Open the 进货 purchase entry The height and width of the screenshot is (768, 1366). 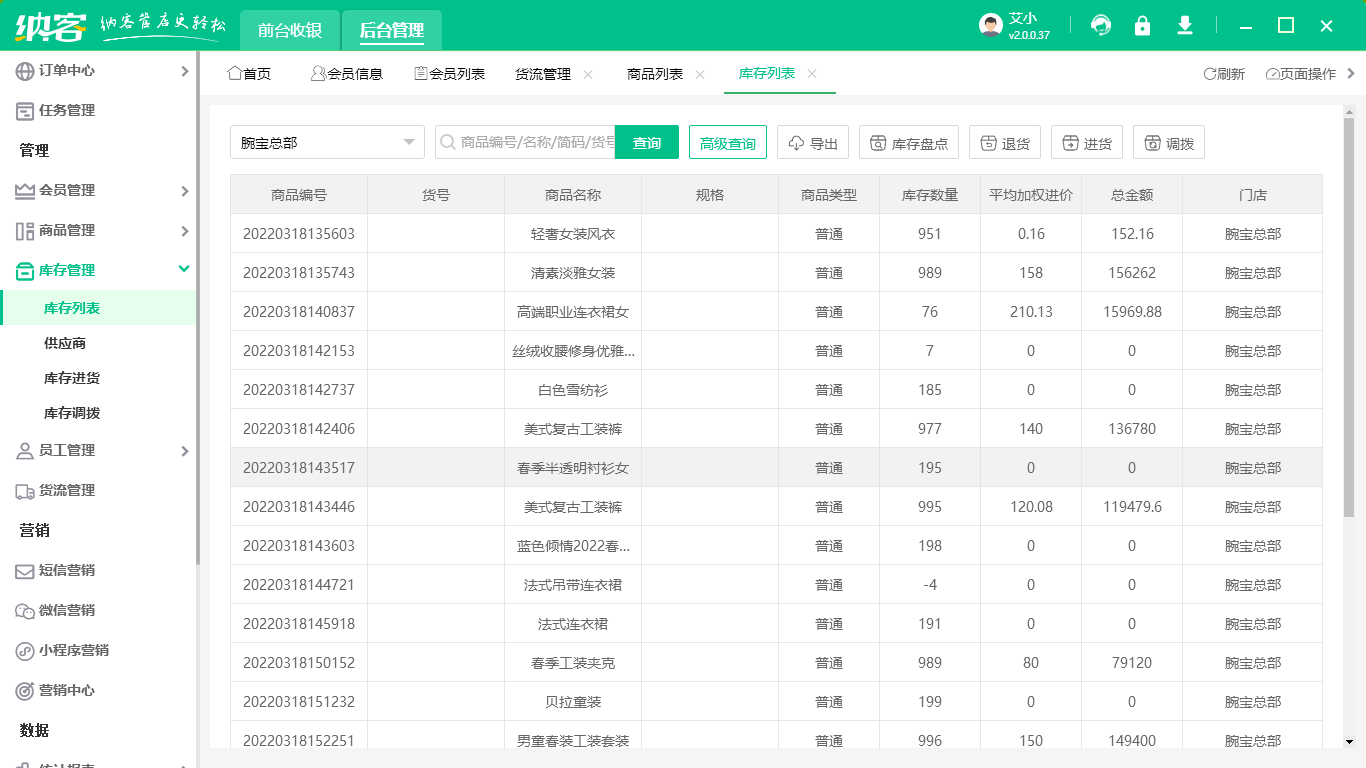1087,141
